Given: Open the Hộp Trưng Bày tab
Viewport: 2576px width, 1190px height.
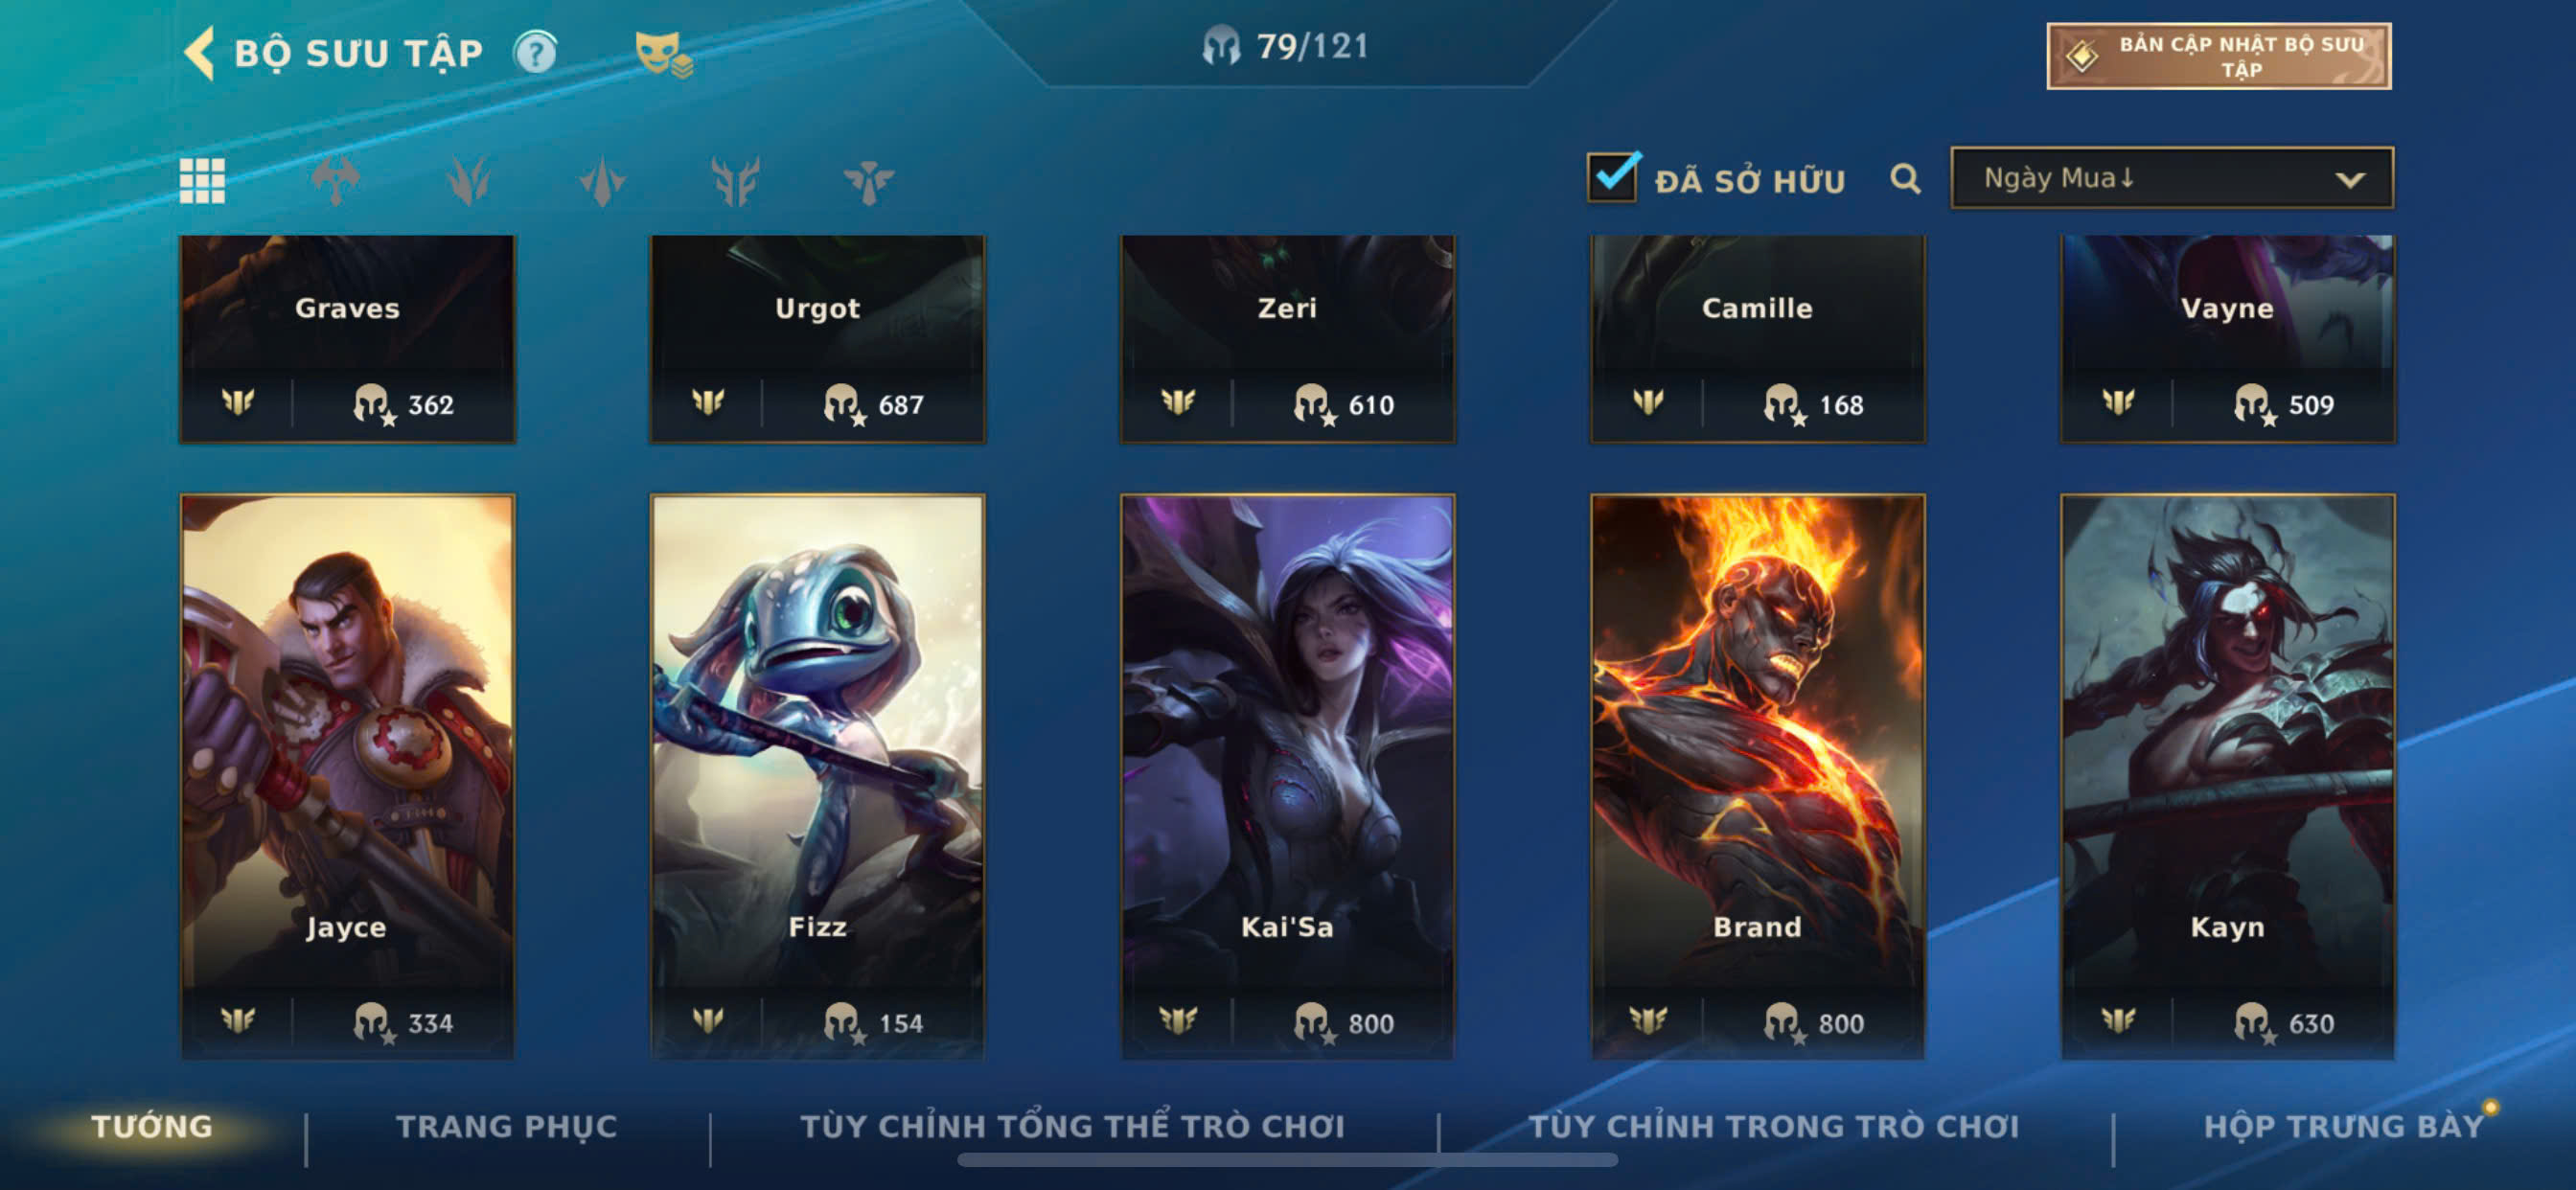Looking at the screenshot, I should 2344,1127.
